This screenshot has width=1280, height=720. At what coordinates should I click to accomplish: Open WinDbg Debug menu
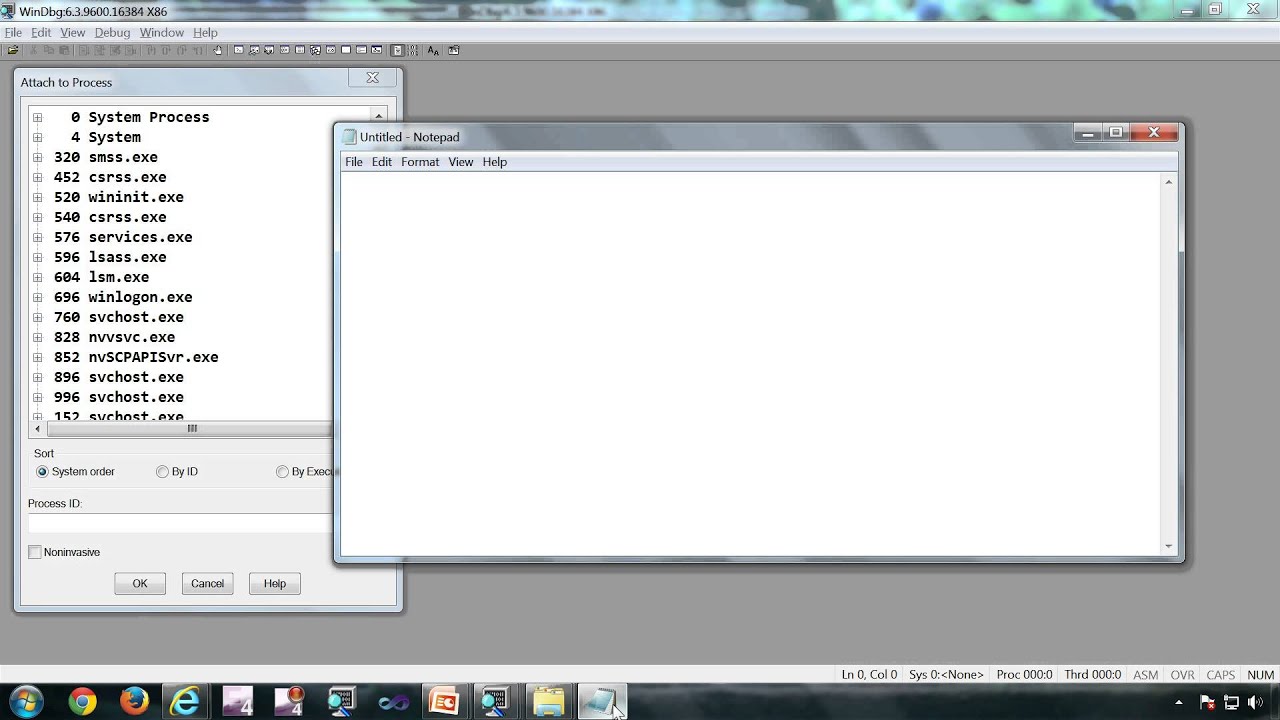[112, 32]
